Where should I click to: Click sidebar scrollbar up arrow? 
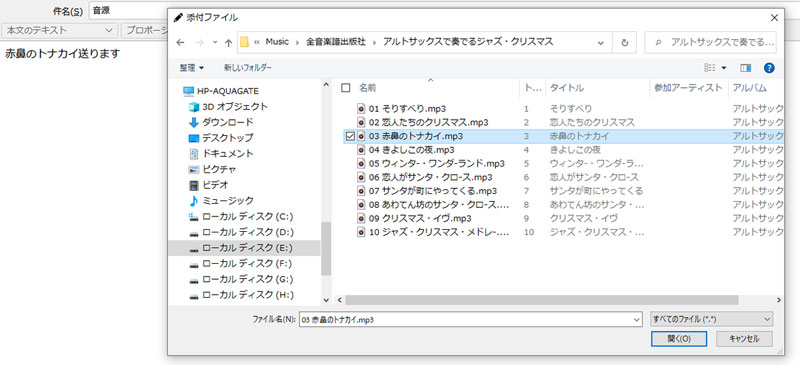[326, 85]
